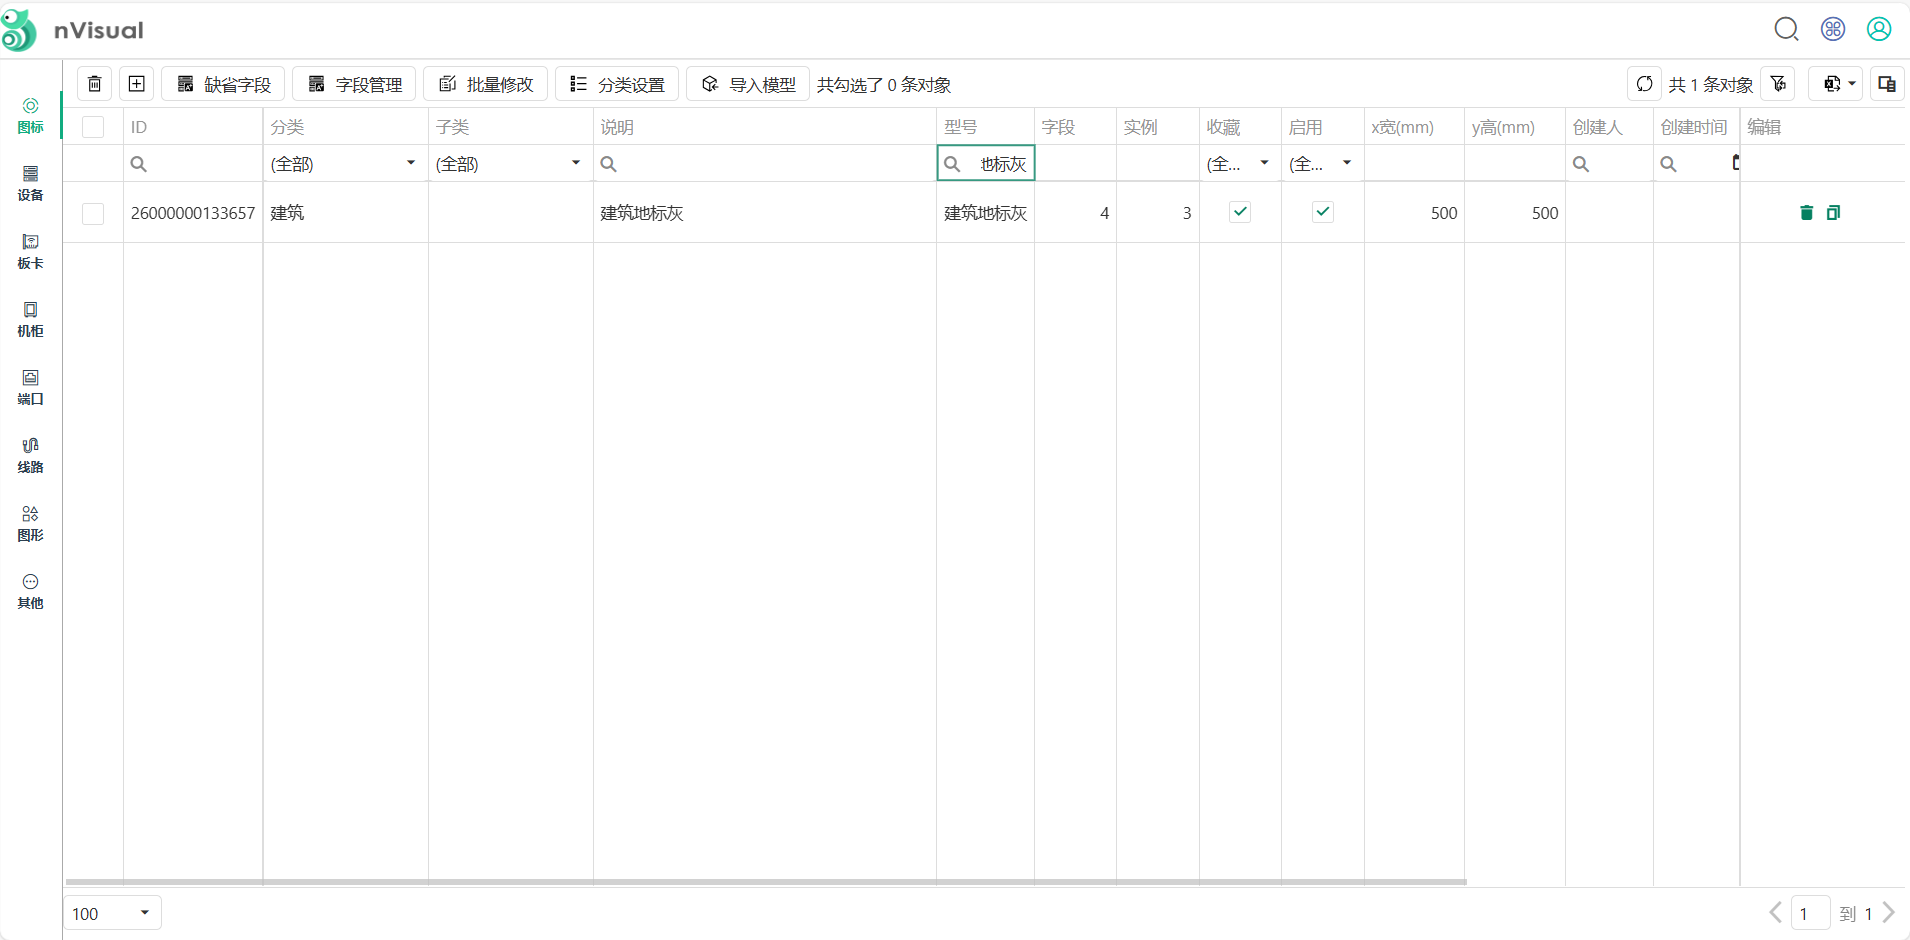Click the 批量修改 button
The width and height of the screenshot is (1910, 940).
click(486, 84)
